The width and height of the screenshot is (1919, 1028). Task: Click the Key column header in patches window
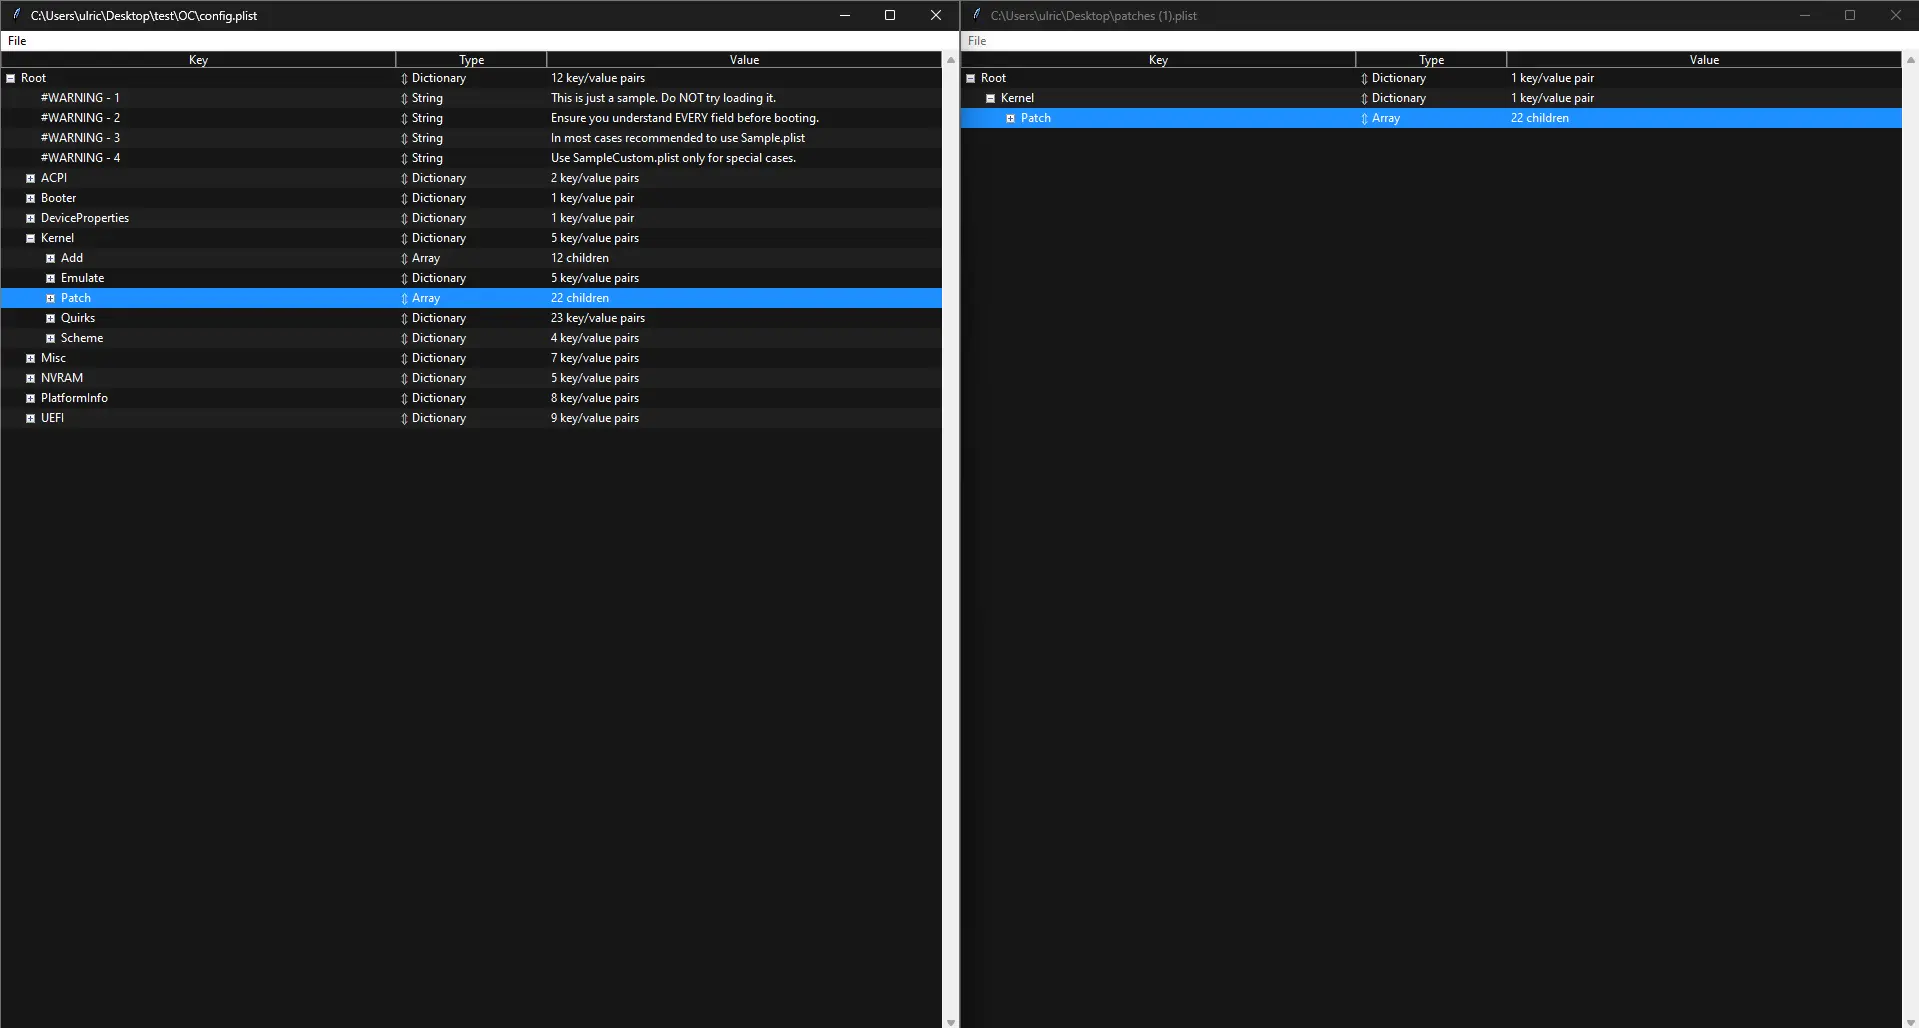(1158, 60)
